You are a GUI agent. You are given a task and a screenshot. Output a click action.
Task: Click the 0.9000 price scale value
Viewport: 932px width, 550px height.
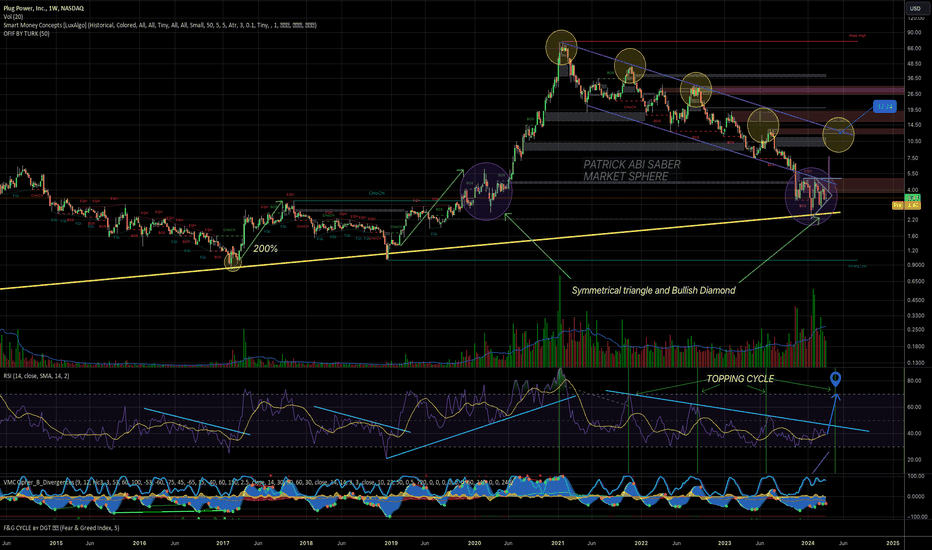coord(915,265)
